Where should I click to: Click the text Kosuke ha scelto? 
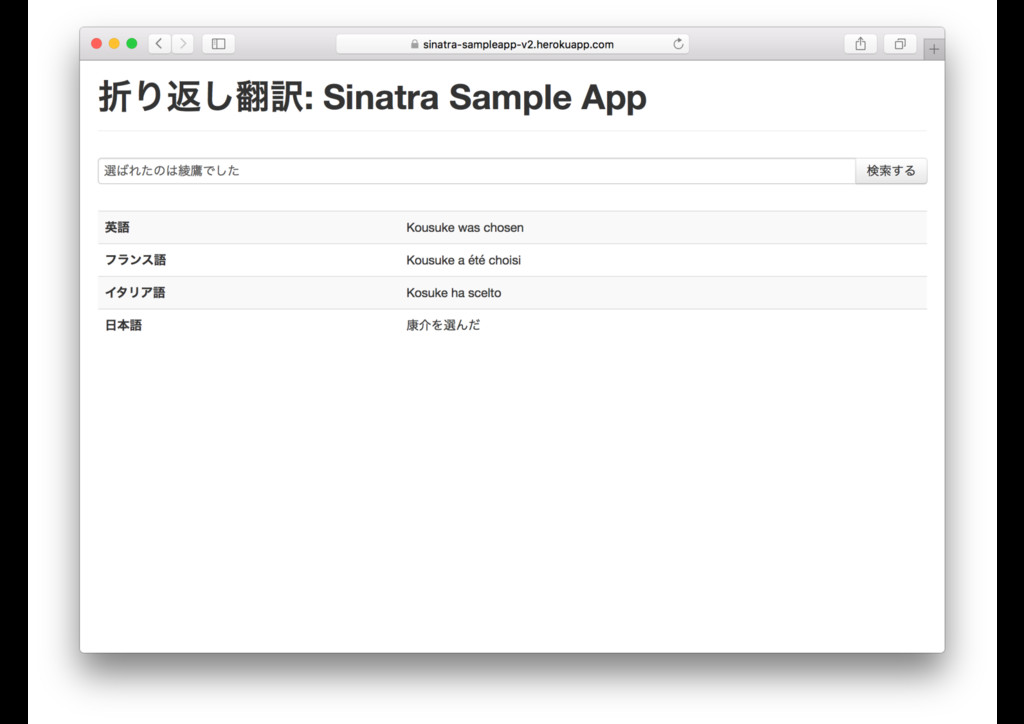[x=454, y=292]
